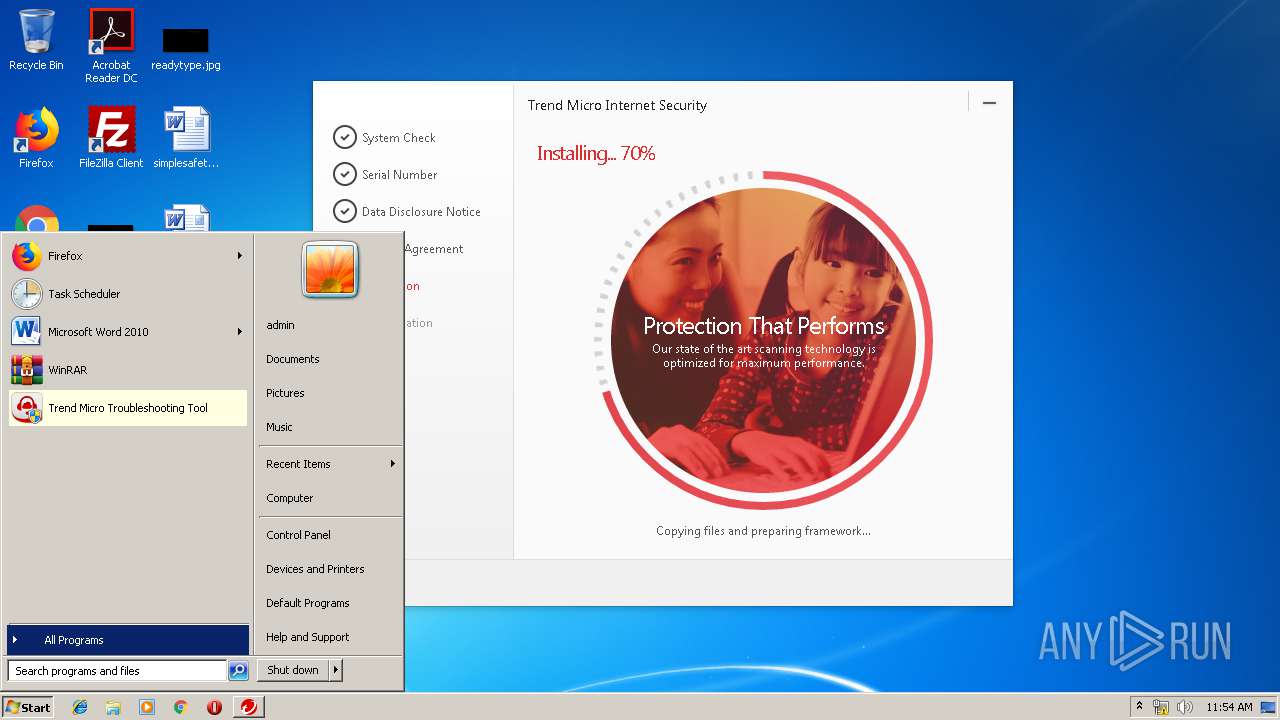The width and height of the screenshot is (1280, 720).
Task: Open the admin user folder
Action: (281, 325)
